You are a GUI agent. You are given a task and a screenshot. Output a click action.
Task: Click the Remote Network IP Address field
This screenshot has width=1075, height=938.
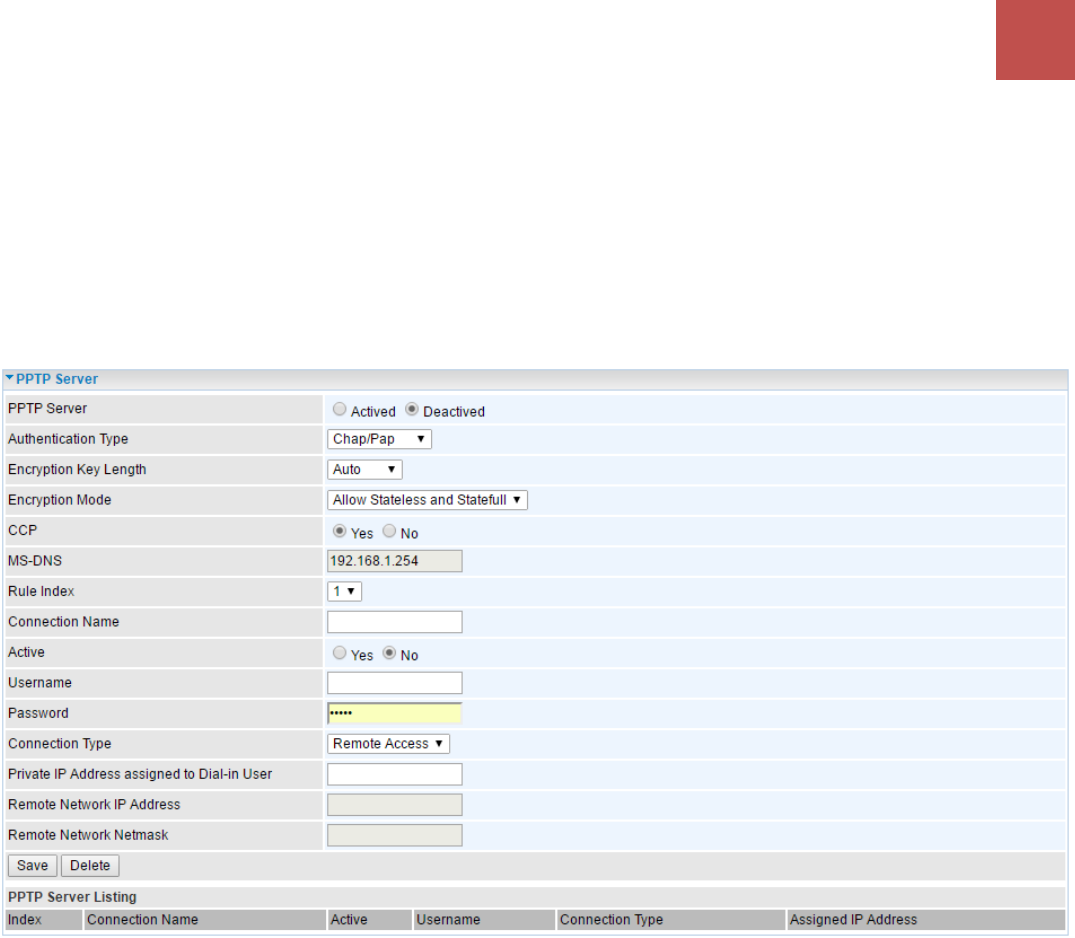pyautogui.click(x=395, y=805)
